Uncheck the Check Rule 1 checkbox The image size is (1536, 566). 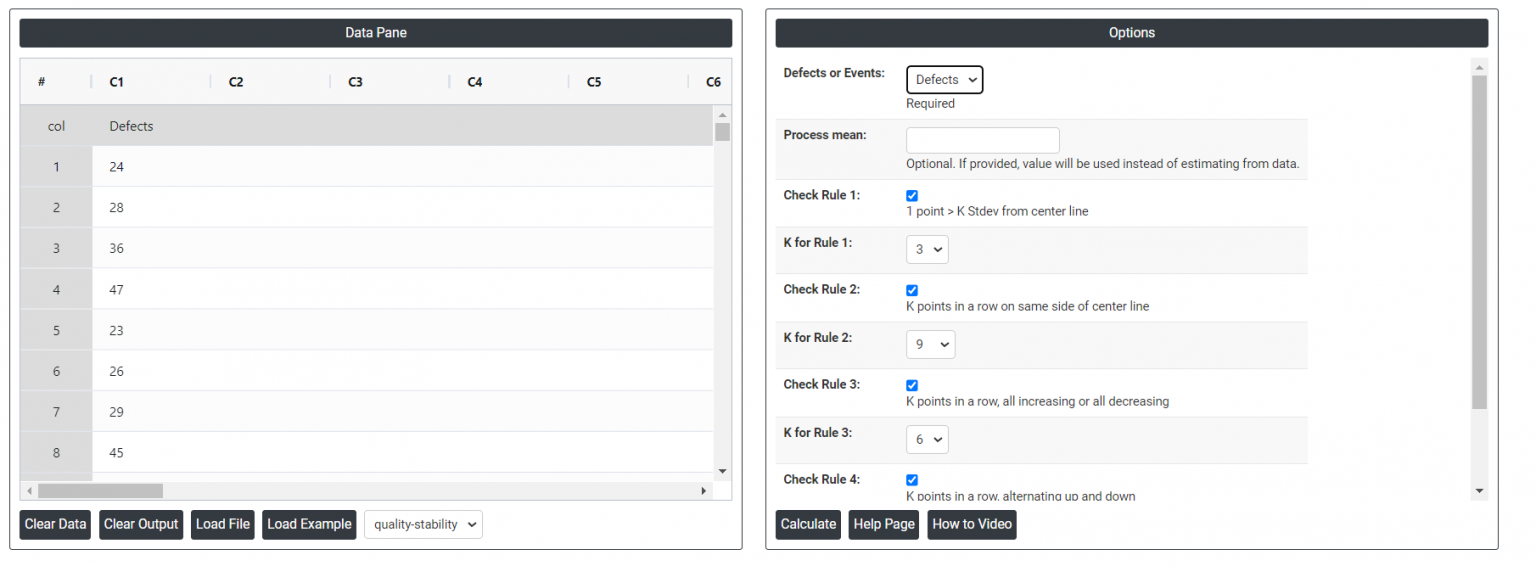(x=912, y=196)
